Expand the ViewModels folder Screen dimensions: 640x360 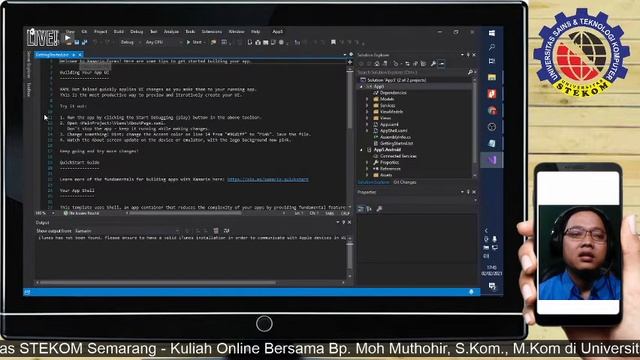[x=367, y=111]
